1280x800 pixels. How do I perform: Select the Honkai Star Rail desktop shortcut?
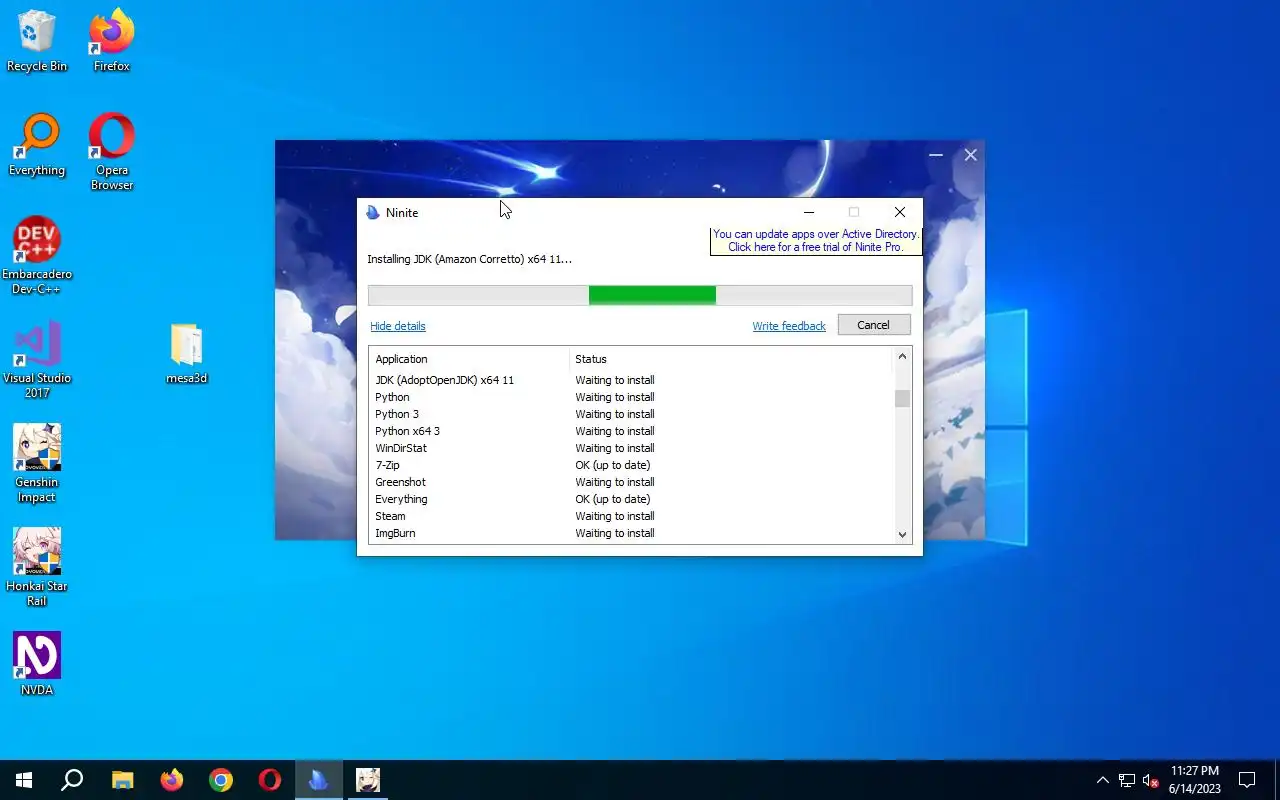click(x=37, y=568)
